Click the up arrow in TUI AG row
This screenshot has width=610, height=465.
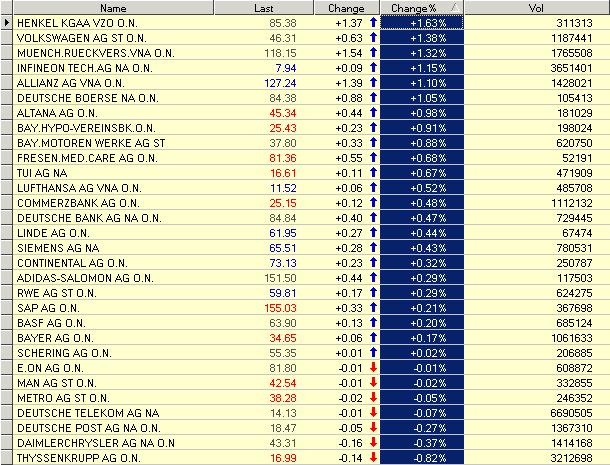373,172
